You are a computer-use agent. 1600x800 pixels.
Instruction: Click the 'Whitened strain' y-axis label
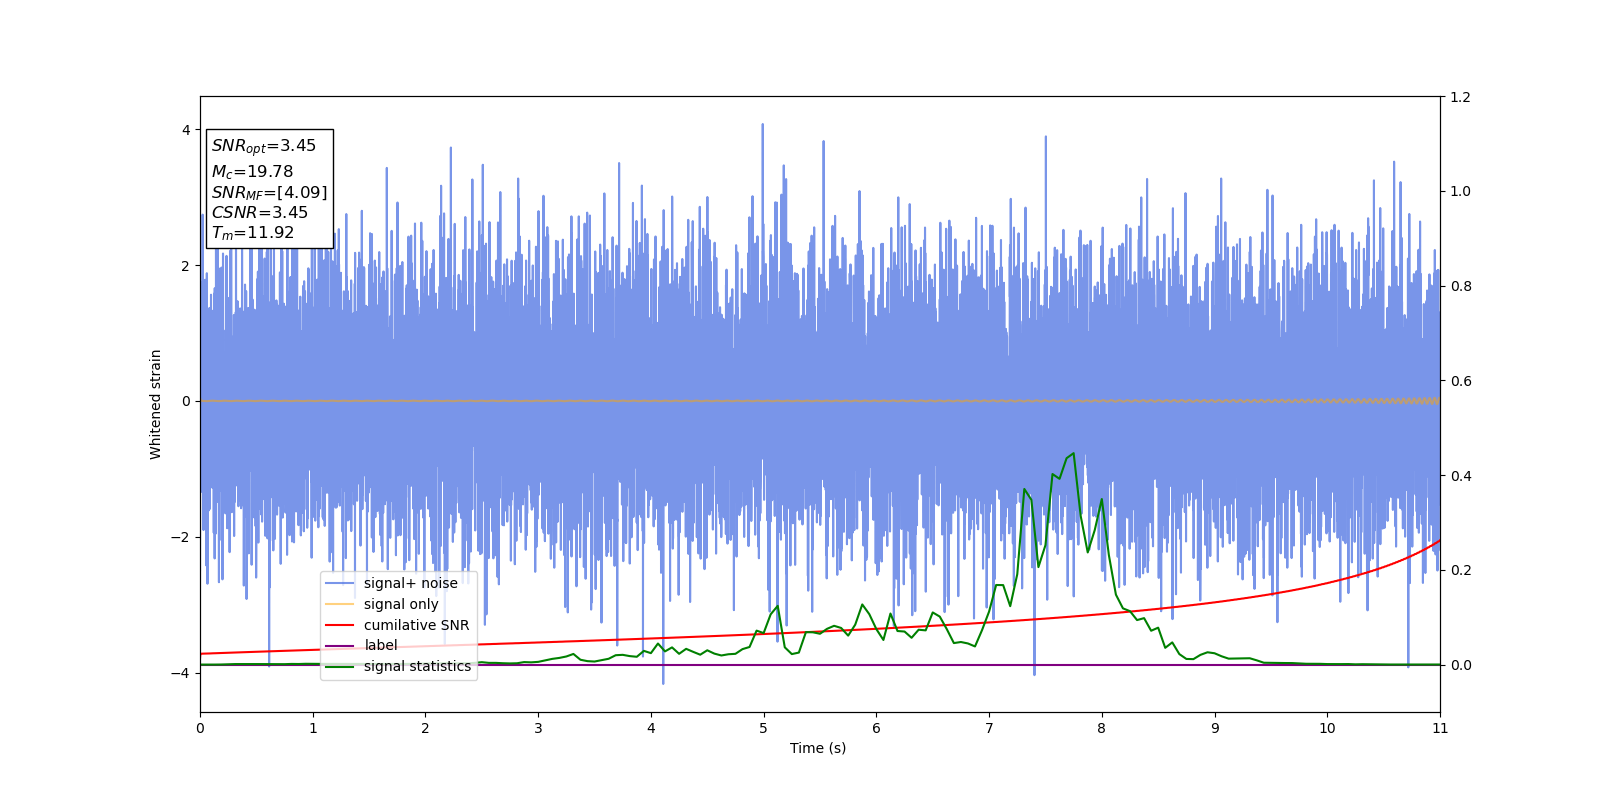[x=156, y=404]
